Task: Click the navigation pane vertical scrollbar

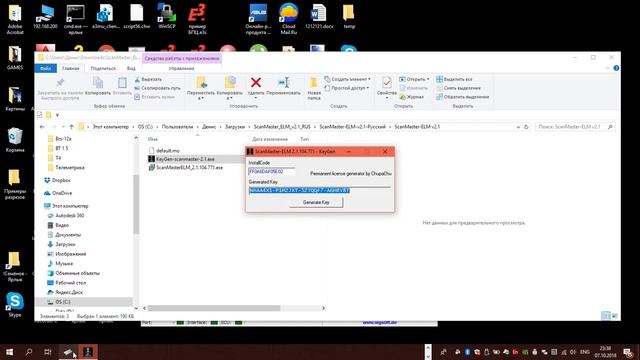Action: (136, 204)
